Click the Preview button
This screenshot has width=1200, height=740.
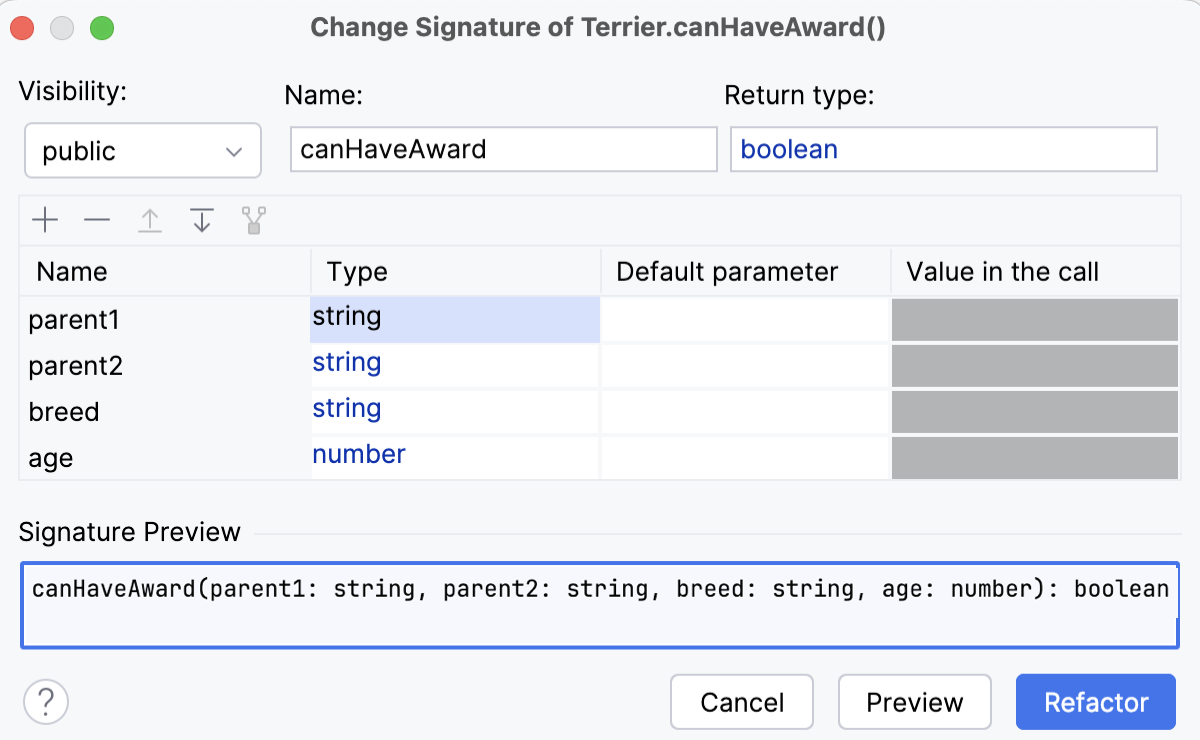pyautogui.click(x=914, y=702)
